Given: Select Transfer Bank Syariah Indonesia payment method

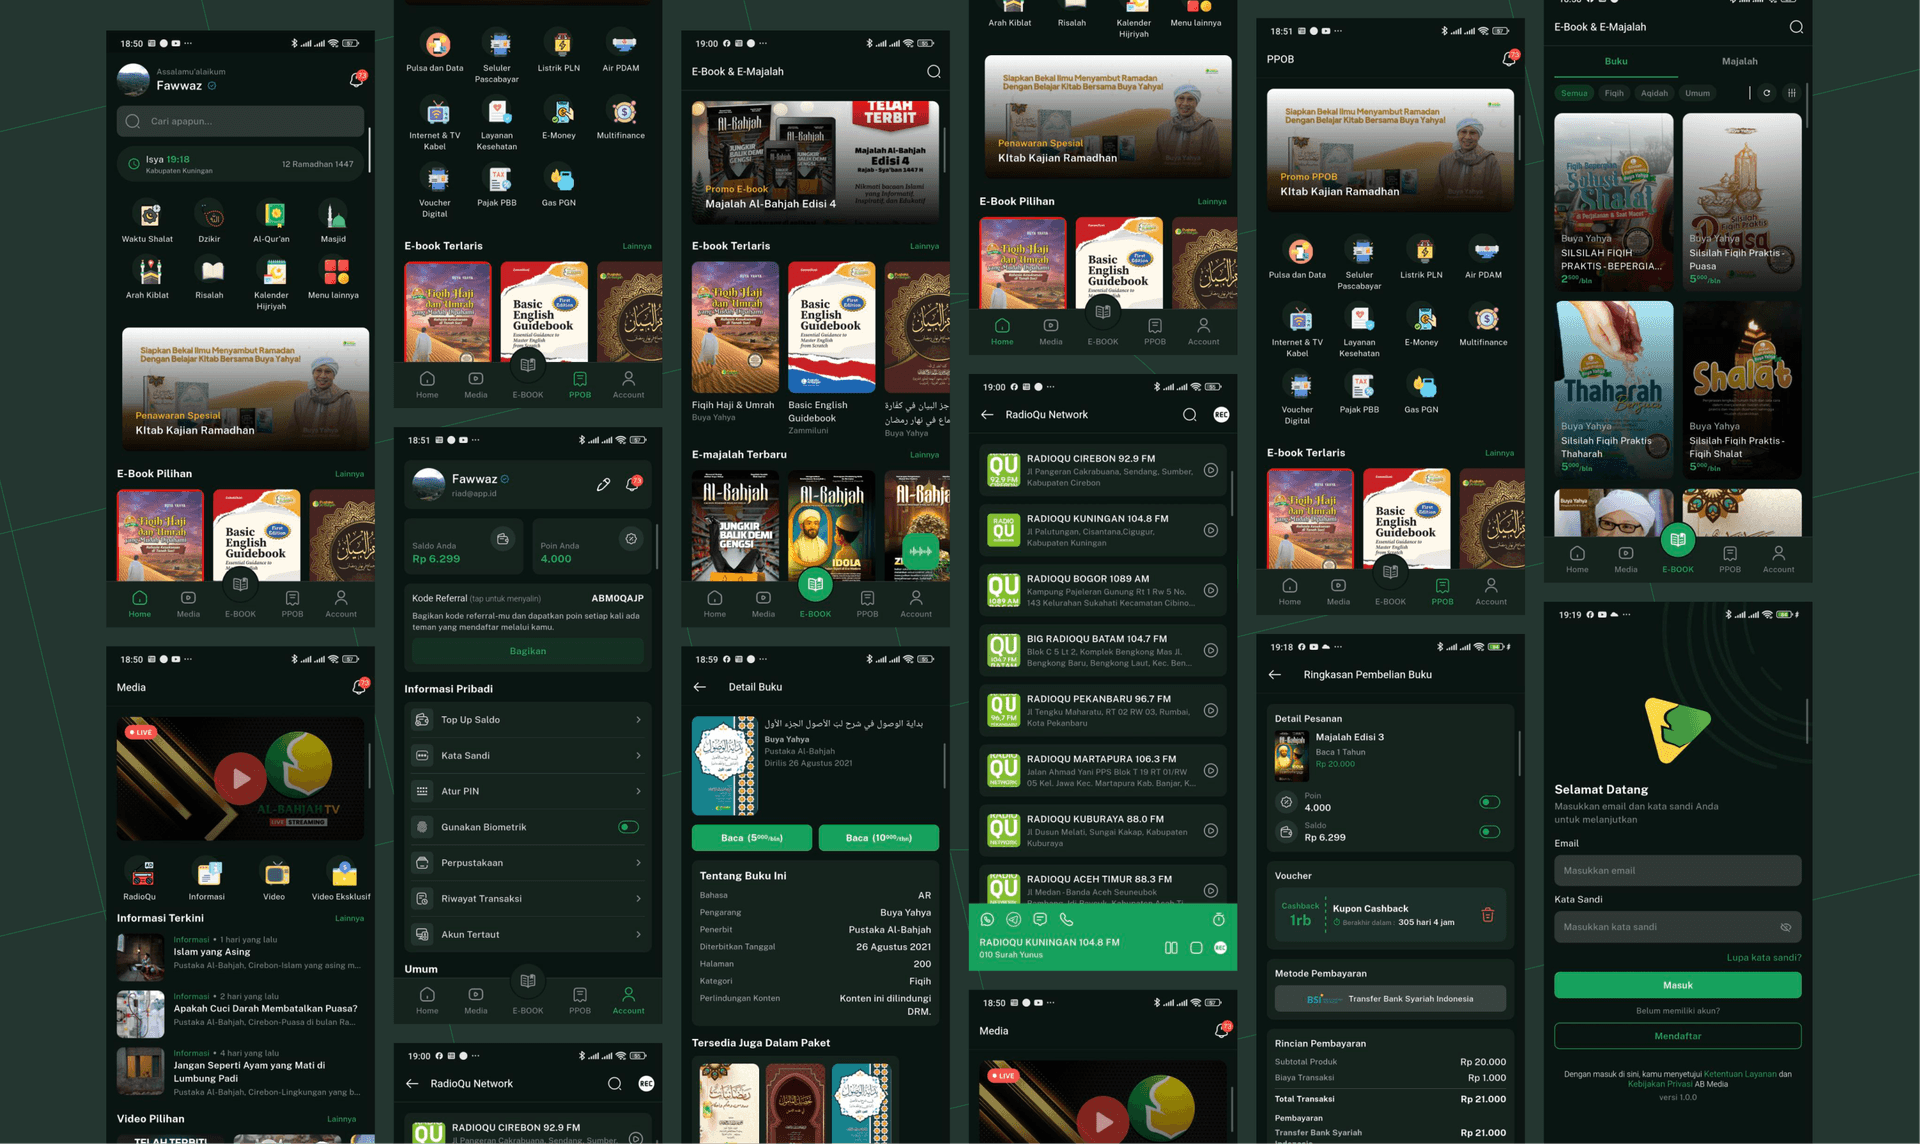Looking at the screenshot, I should coord(1390,999).
